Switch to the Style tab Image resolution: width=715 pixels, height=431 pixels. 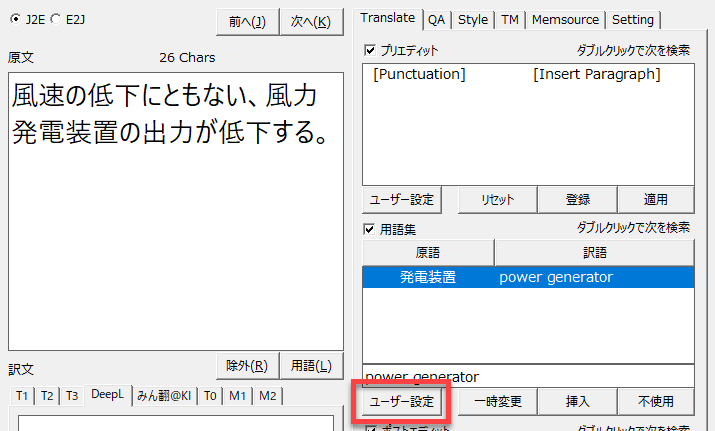473,19
